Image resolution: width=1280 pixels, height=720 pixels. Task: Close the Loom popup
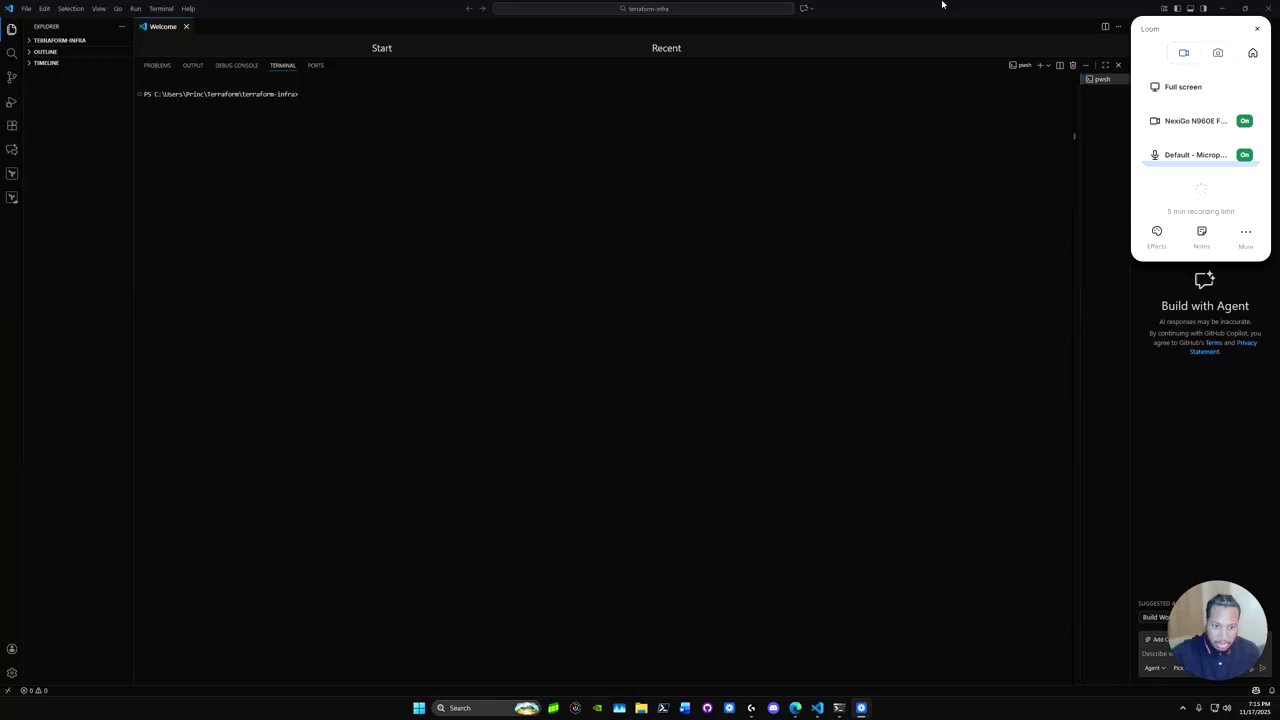(x=1257, y=29)
